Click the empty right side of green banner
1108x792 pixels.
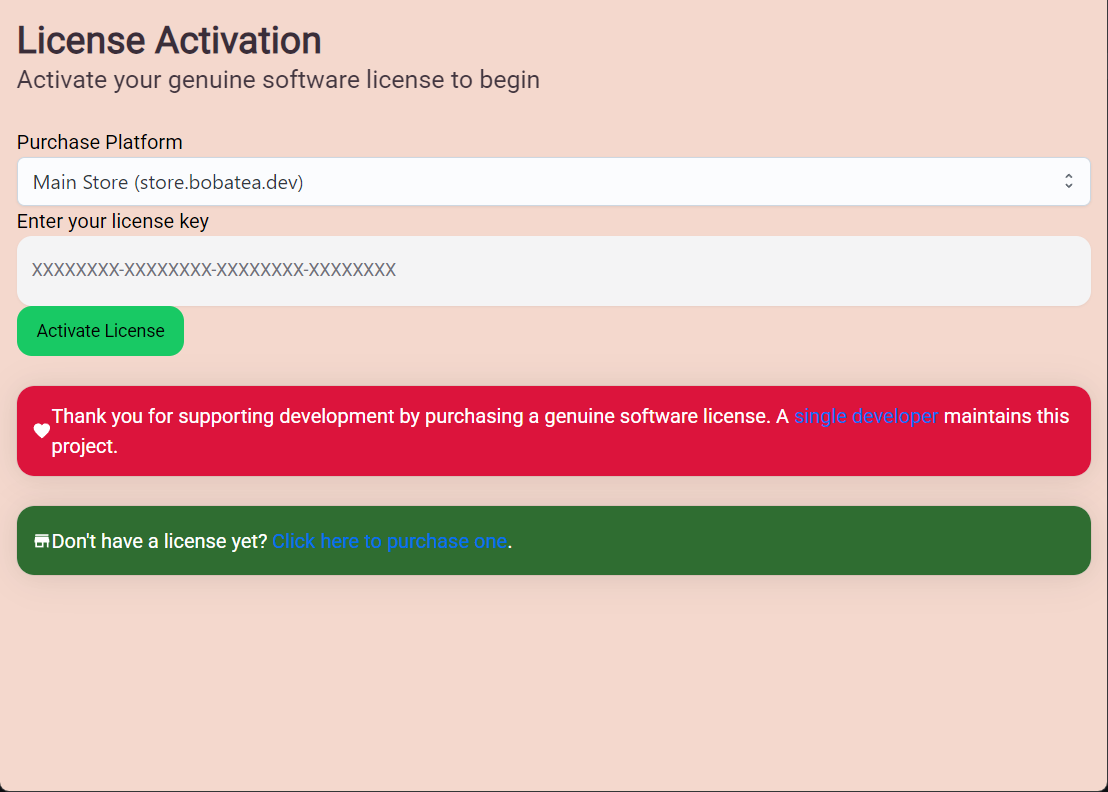tap(850, 541)
